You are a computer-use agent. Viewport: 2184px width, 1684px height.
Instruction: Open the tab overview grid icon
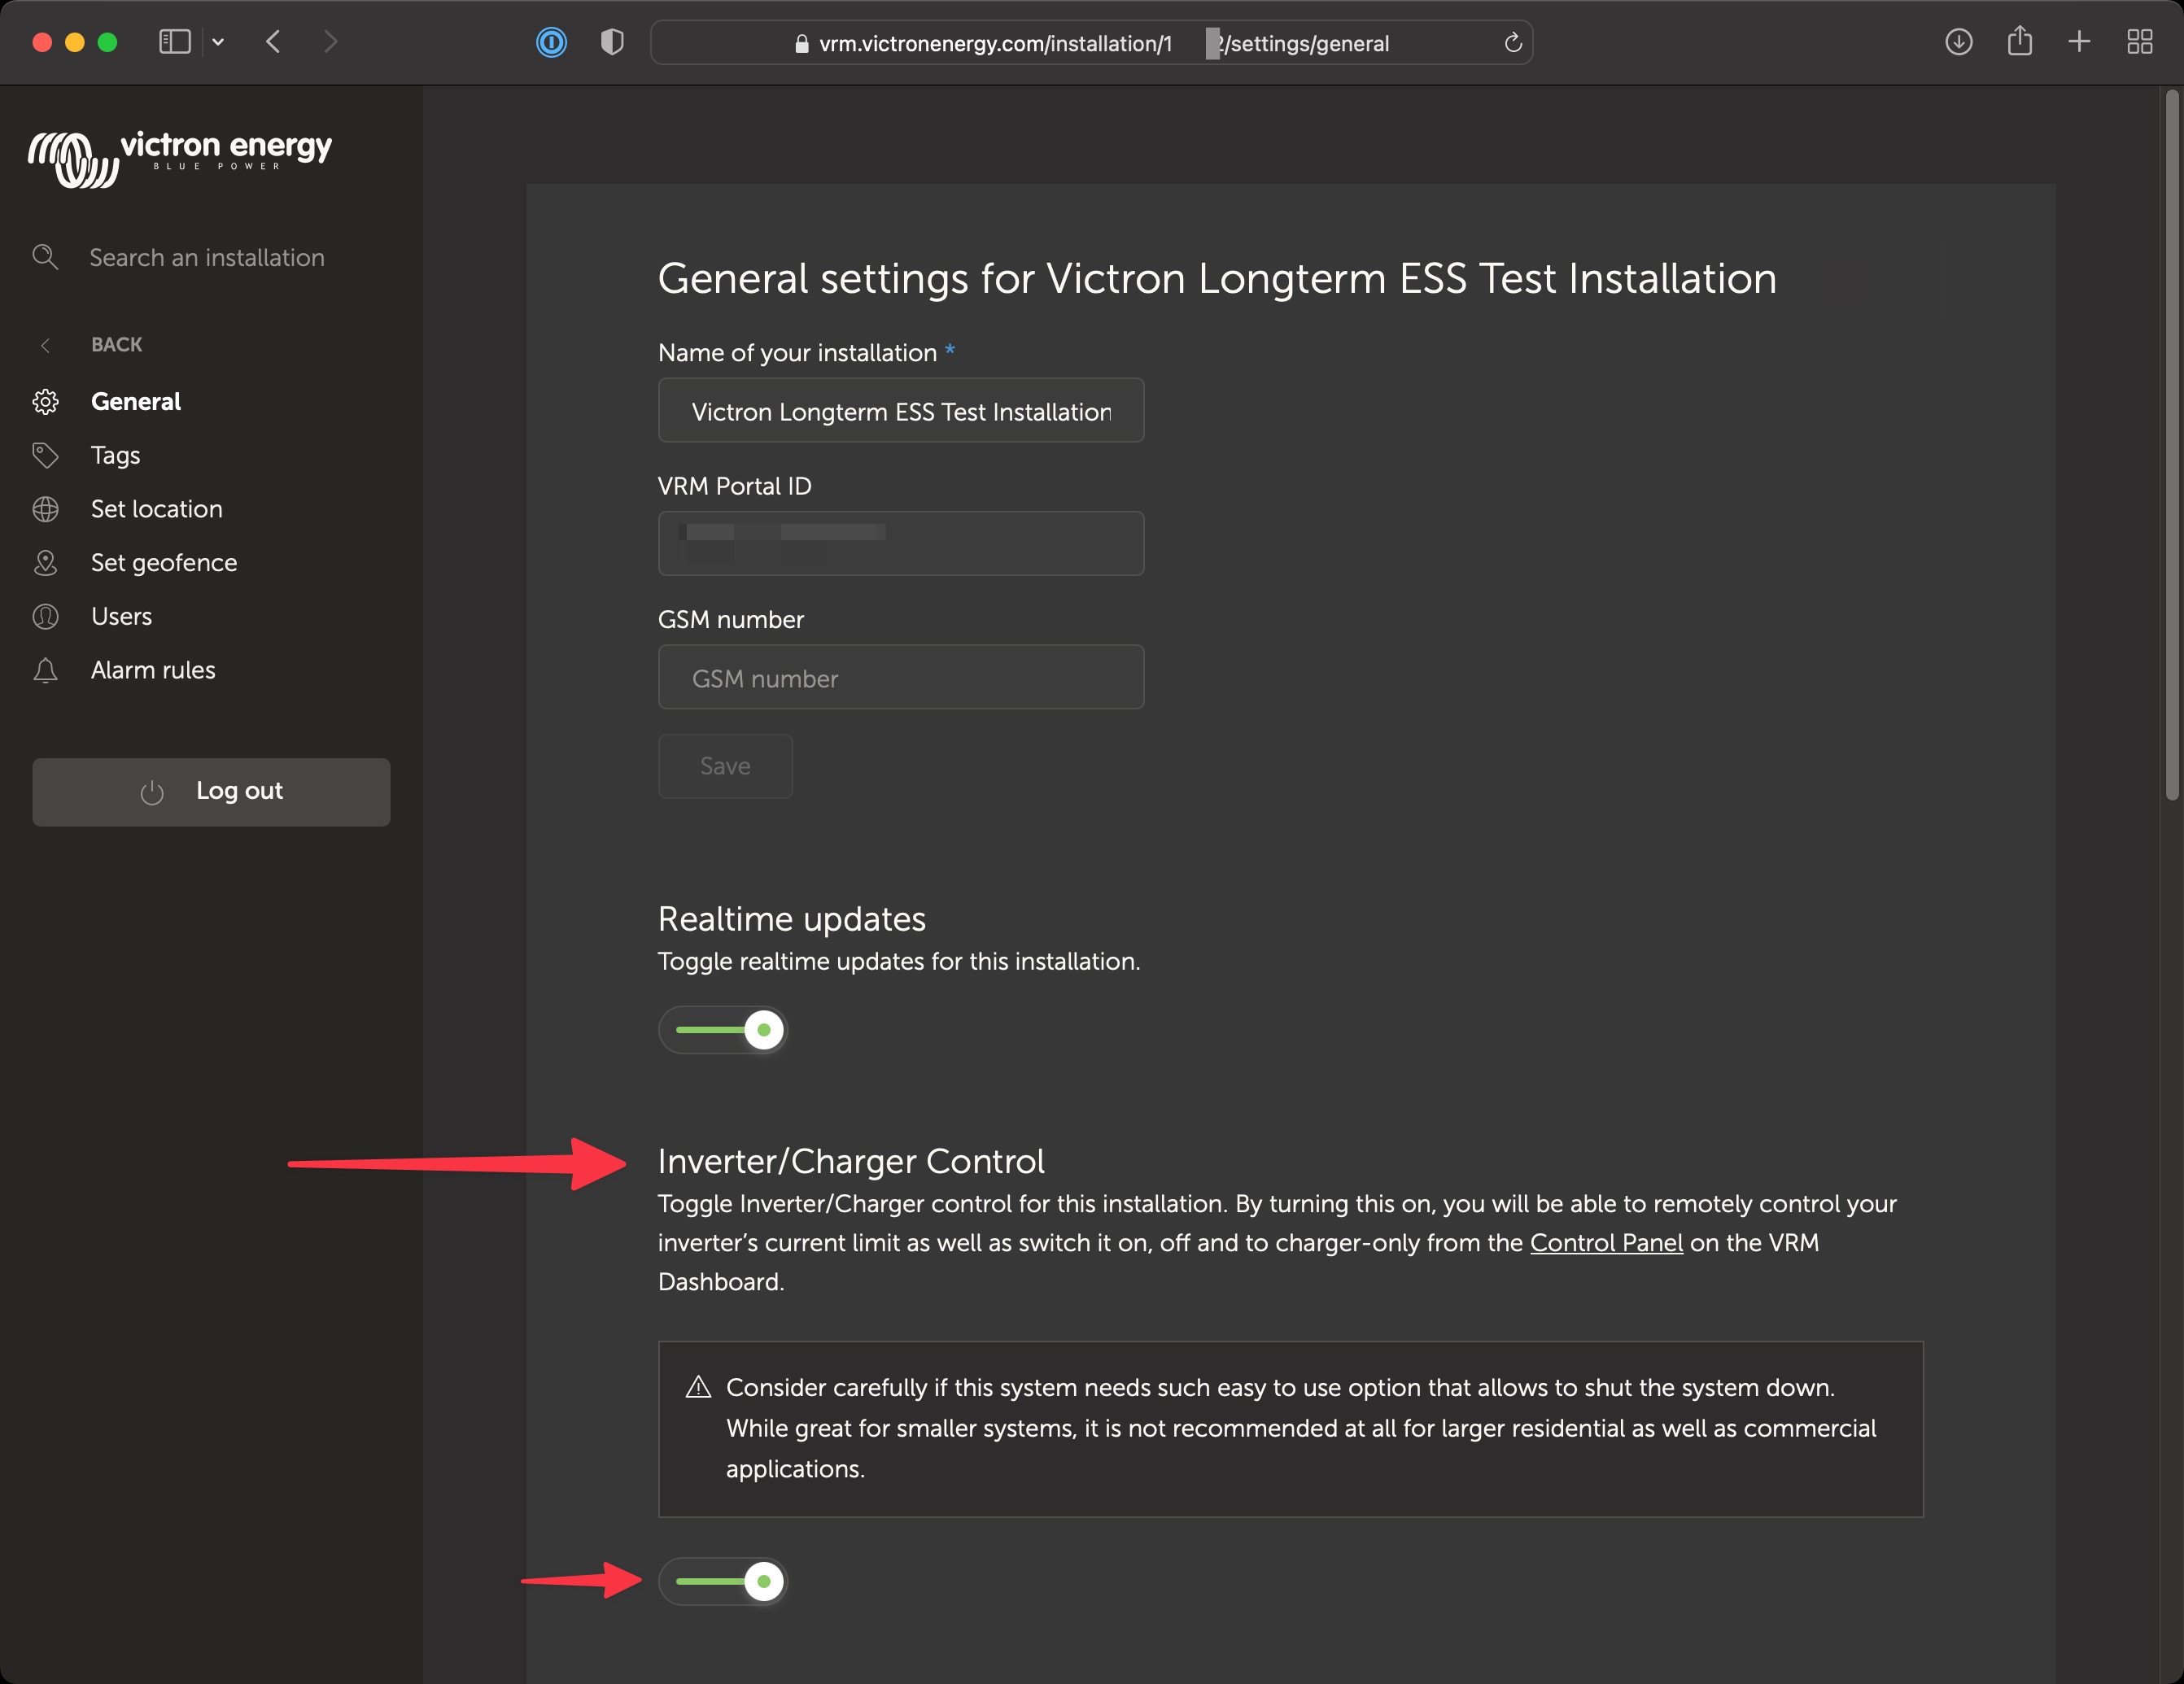tap(2139, 42)
